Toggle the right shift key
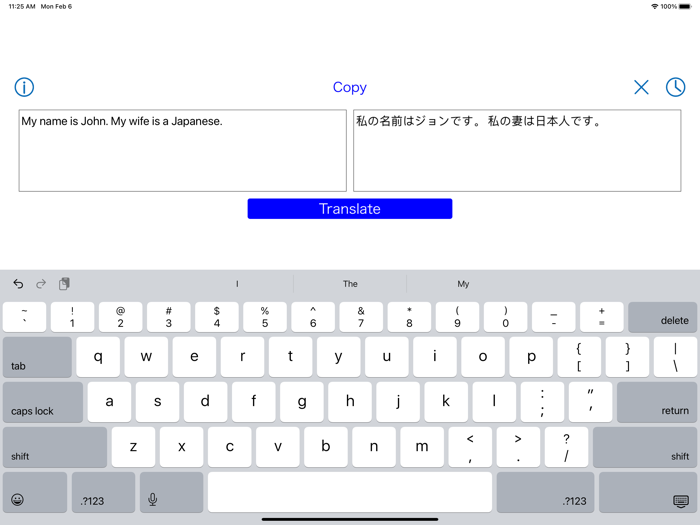Viewport: 700px width, 525px height. [x=645, y=447]
